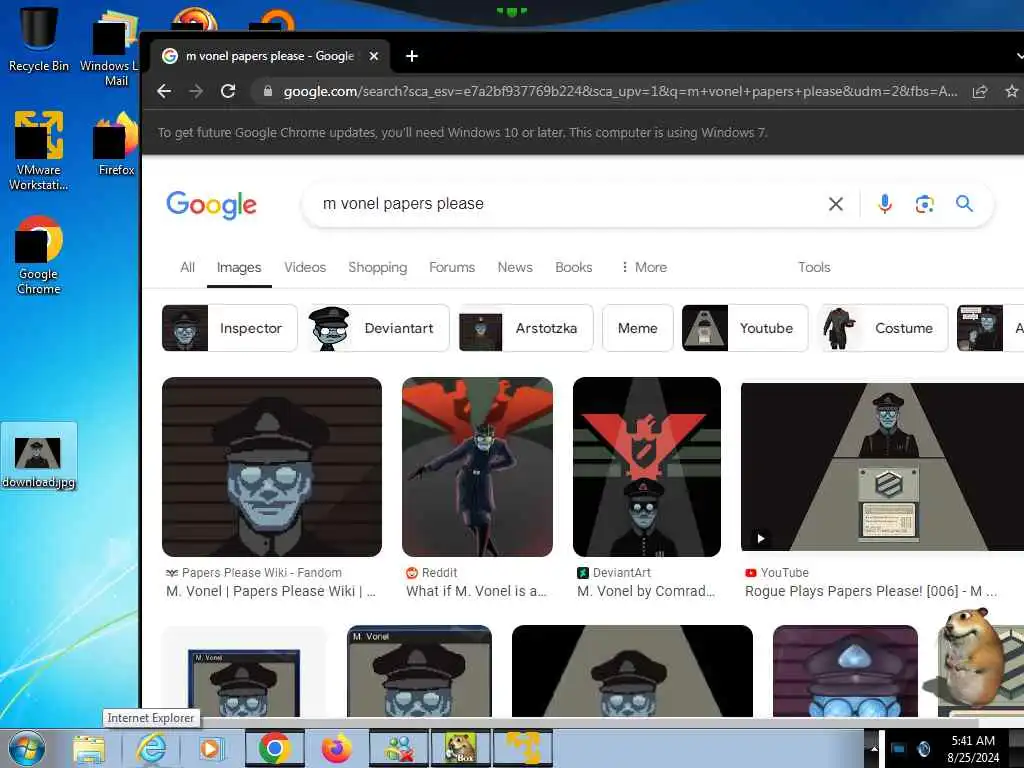The width and height of the screenshot is (1024, 768).
Task: Open Windows Media Player from taskbar
Action: [210, 749]
